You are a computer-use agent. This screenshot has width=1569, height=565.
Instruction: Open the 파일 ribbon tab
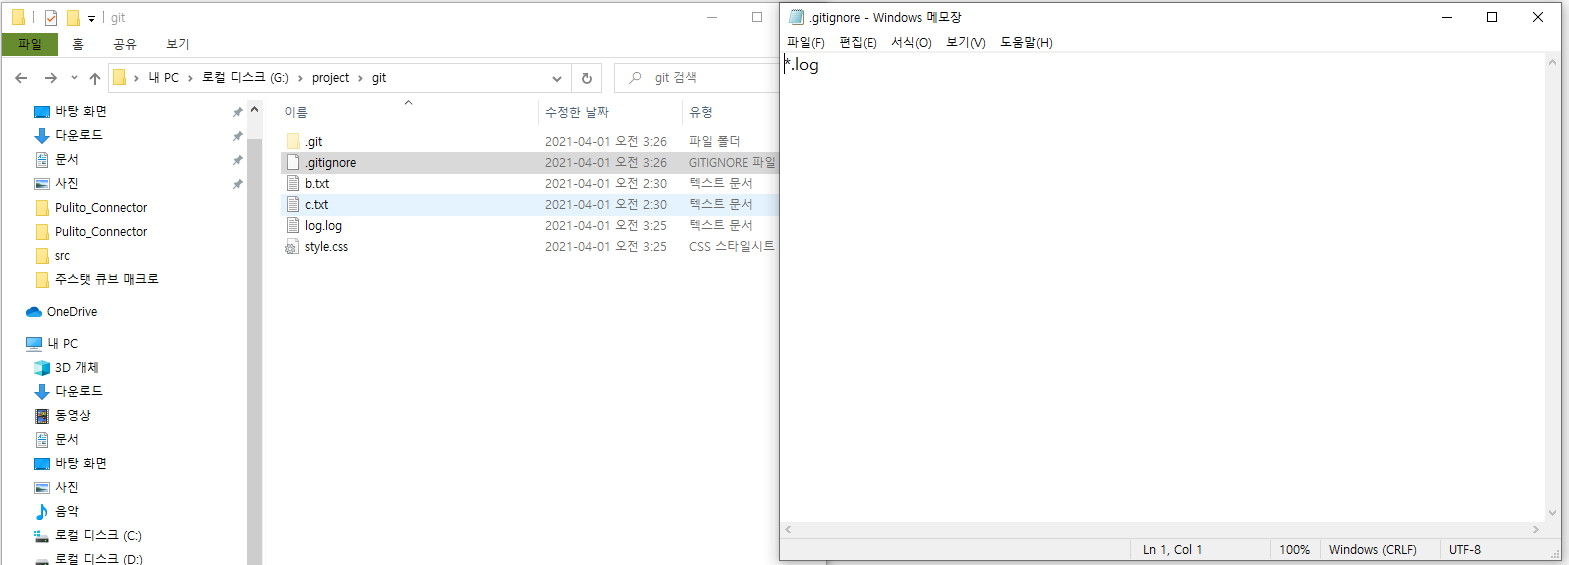click(30, 44)
